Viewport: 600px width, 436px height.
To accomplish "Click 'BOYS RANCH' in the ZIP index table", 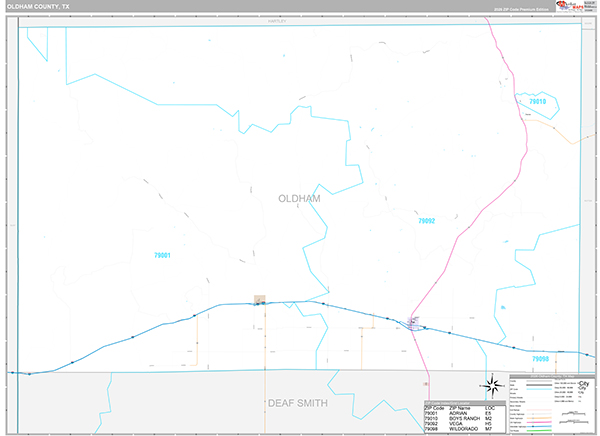I will tap(464, 419).
